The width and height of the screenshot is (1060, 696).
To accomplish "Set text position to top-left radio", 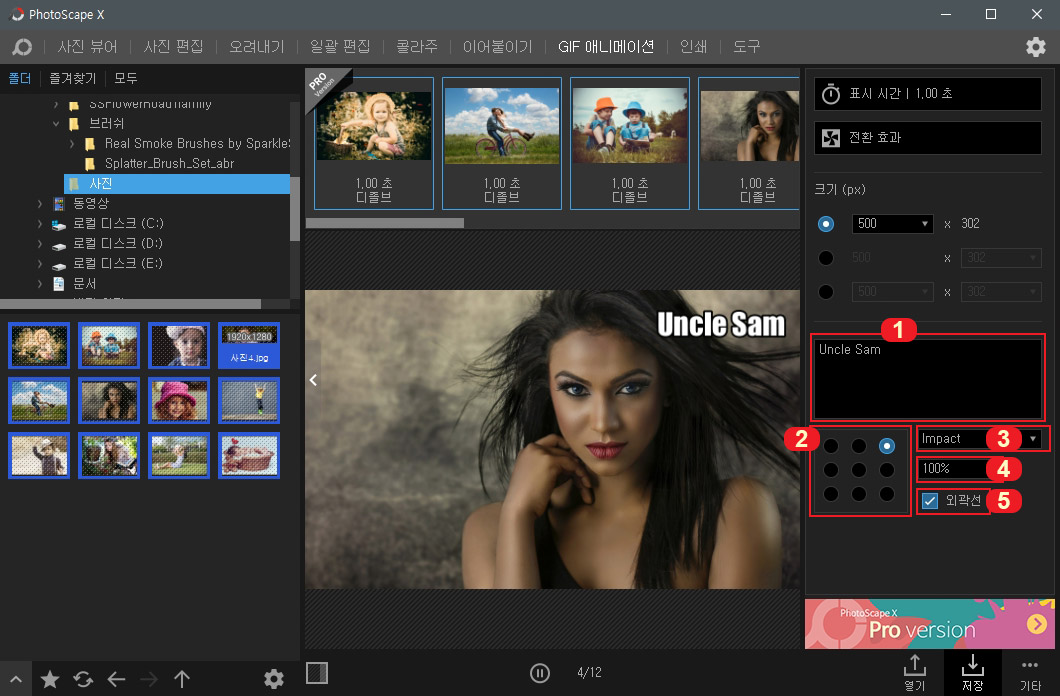I will [831, 446].
